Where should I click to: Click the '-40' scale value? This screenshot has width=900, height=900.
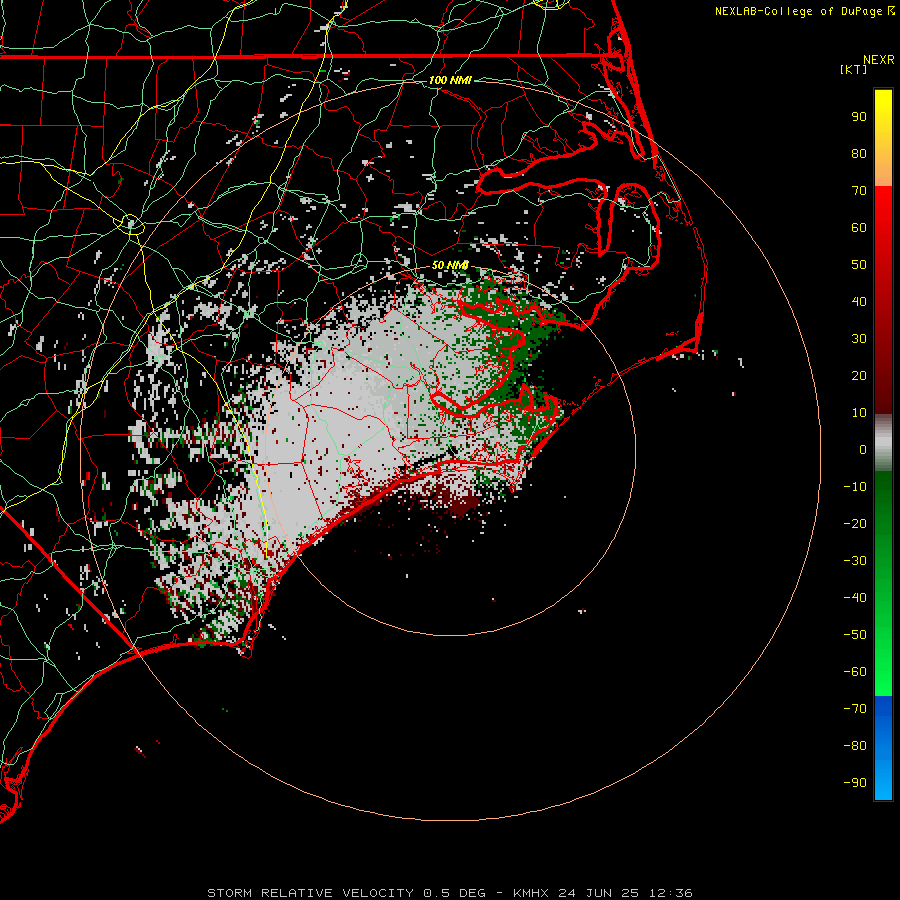pyautogui.click(x=855, y=598)
